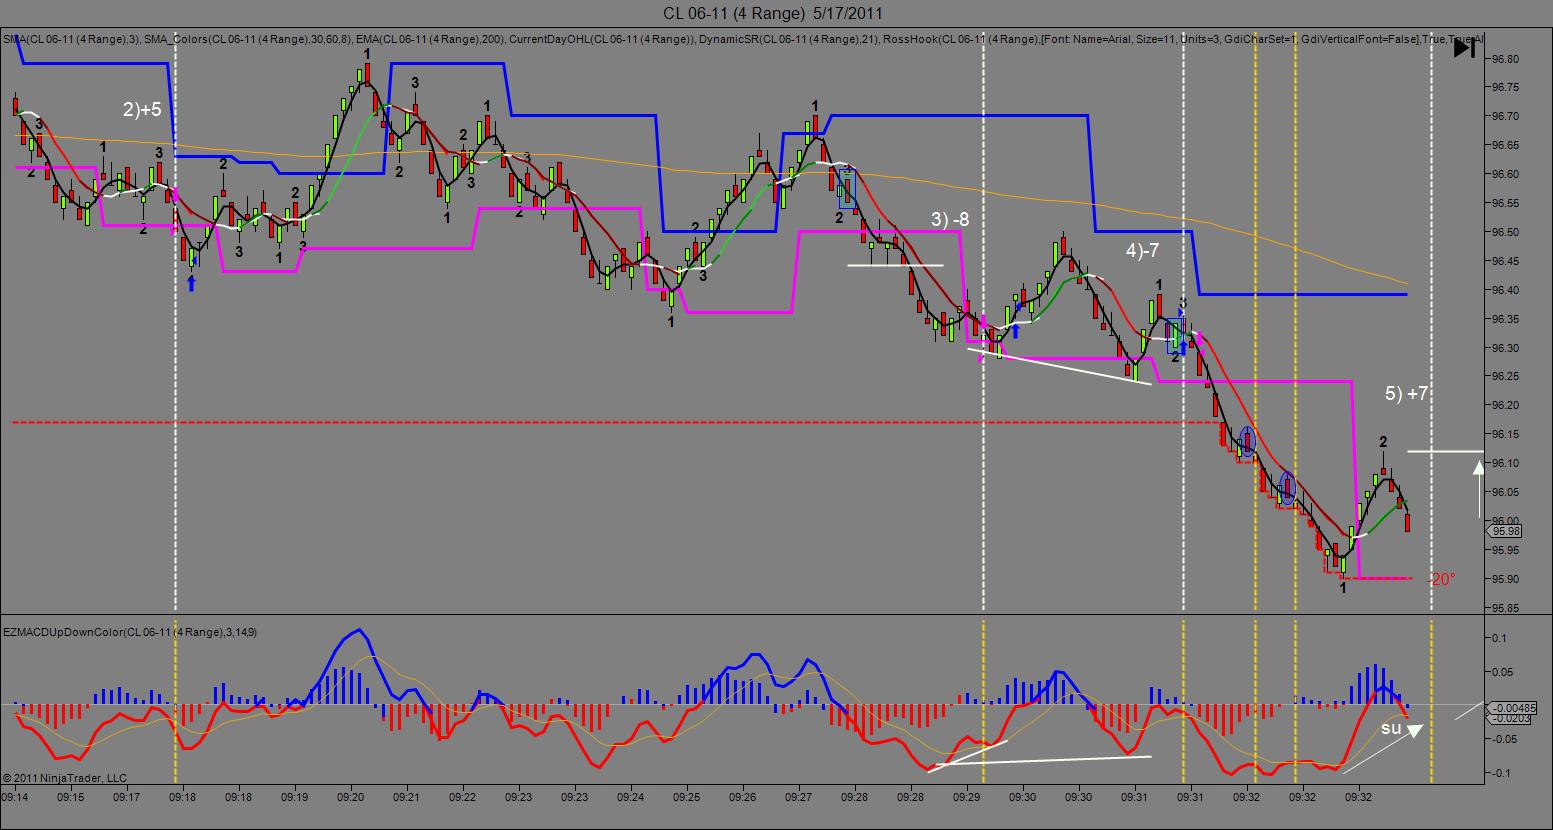Screen dimensions: 1553x830
Task: Click the 09:22 time axis label
Action: (x=463, y=797)
